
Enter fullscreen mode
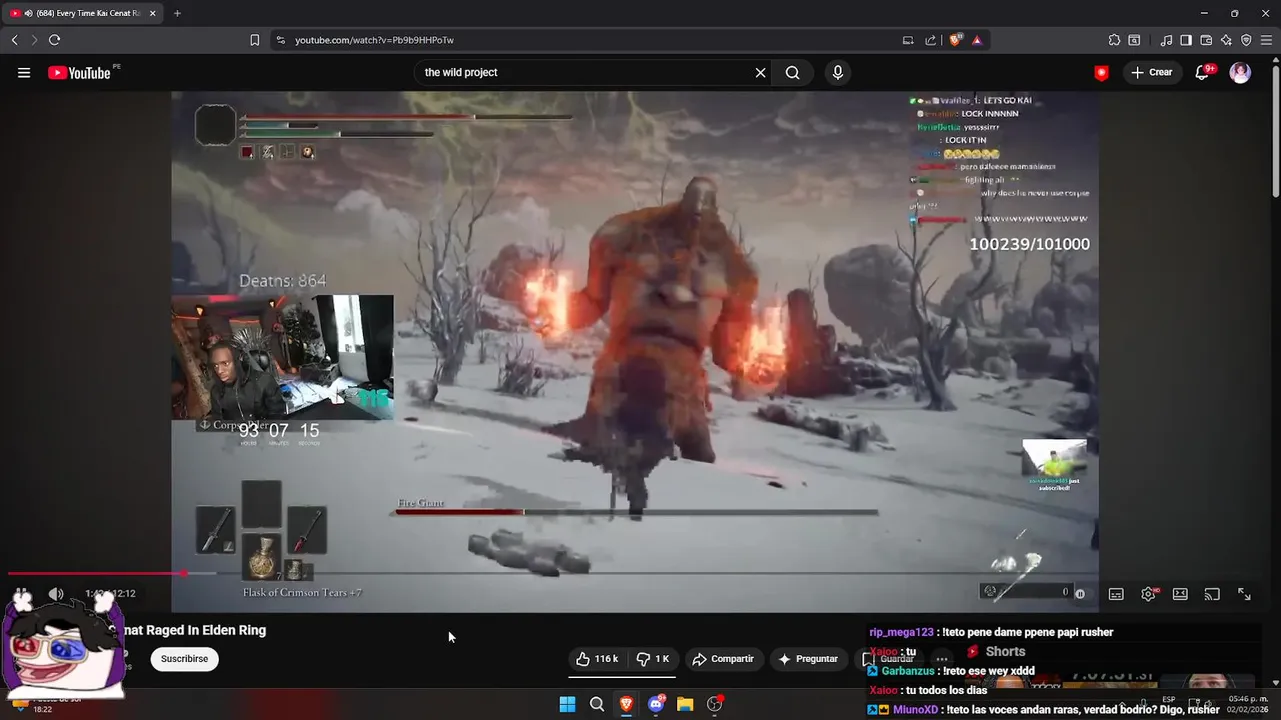[x=1244, y=594]
